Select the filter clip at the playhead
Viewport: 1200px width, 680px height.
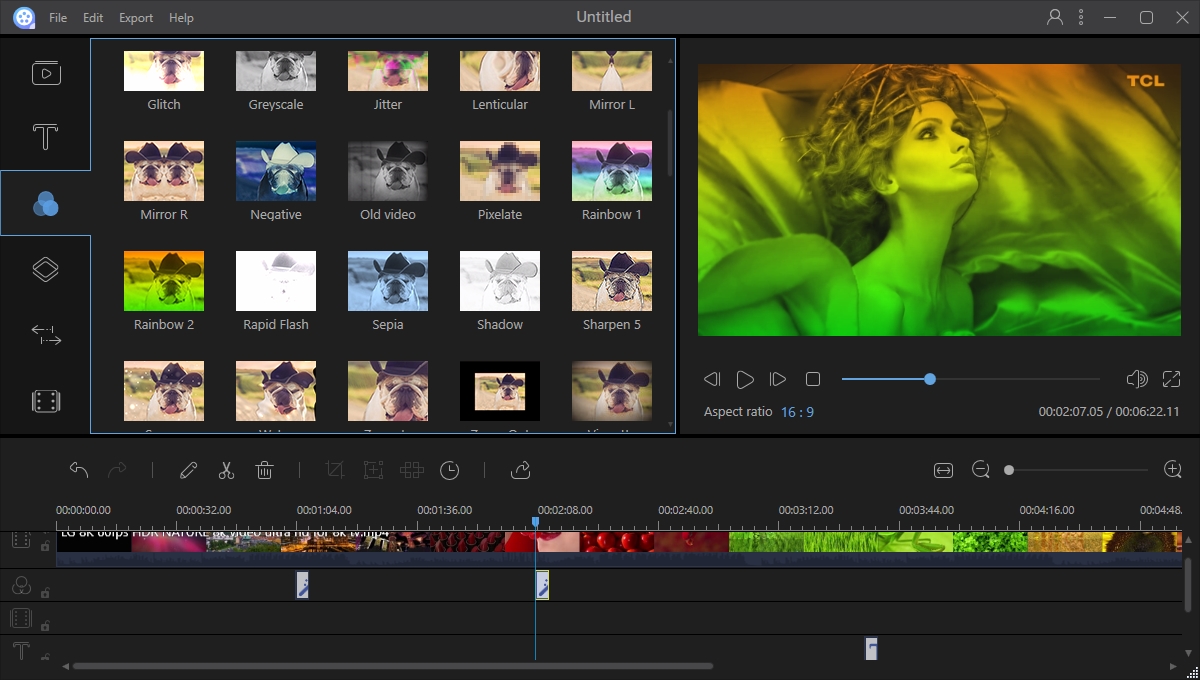coord(542,586)
